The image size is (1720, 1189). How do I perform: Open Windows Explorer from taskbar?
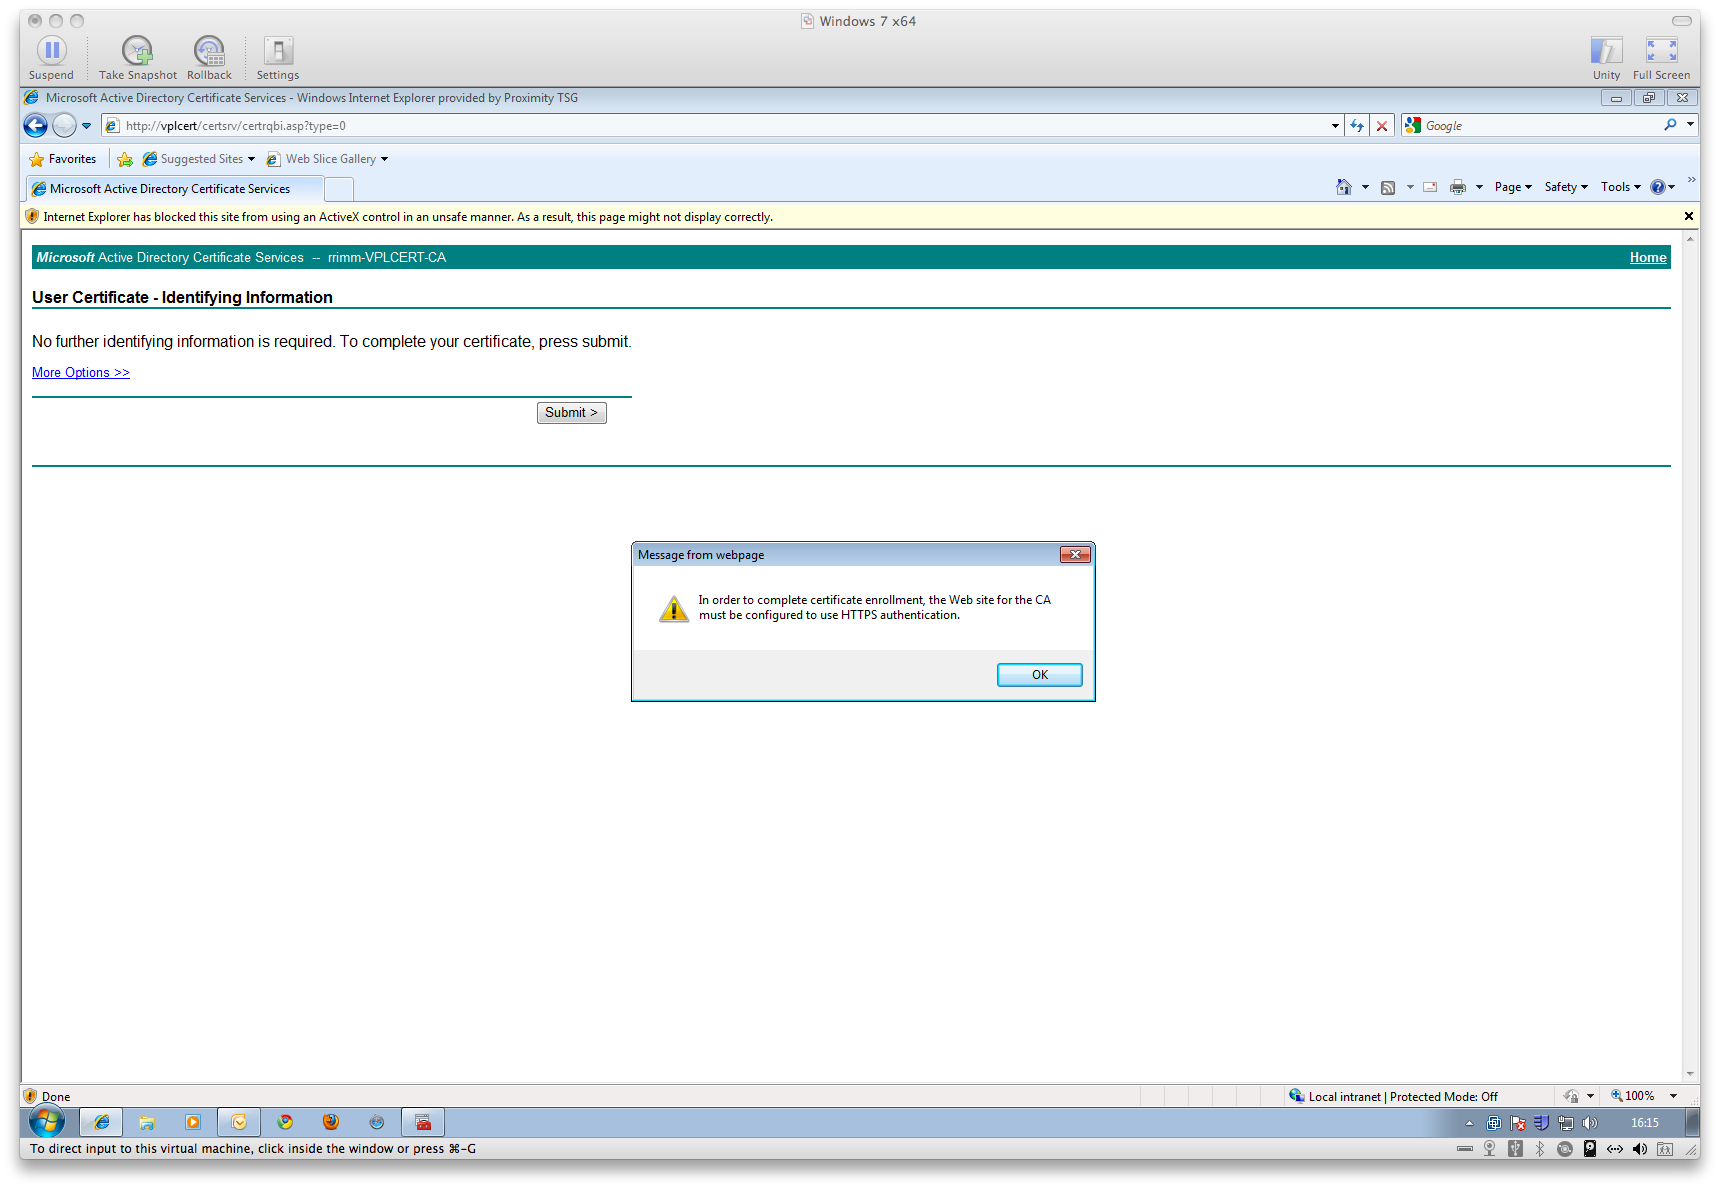point(147,1122)
